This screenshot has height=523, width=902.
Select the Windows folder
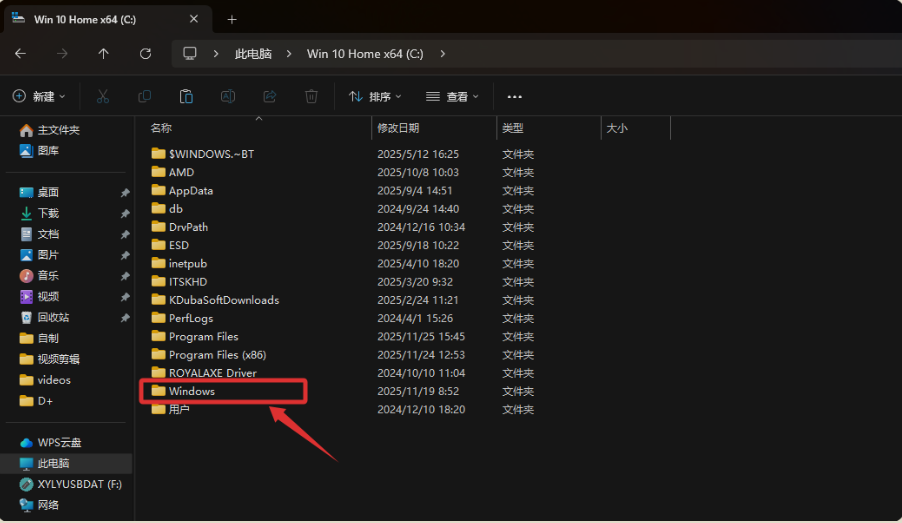191,391
